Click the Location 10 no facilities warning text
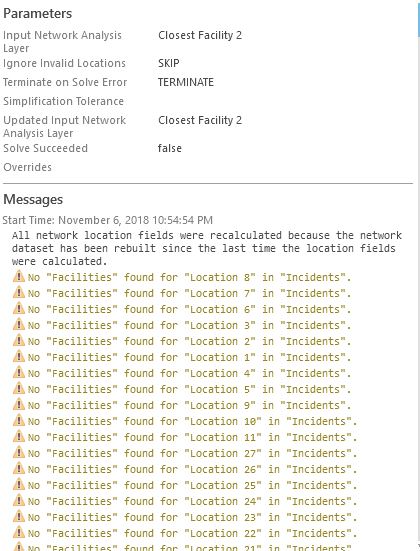This screenshot has width=420, height=551. [x=192, y=421]
